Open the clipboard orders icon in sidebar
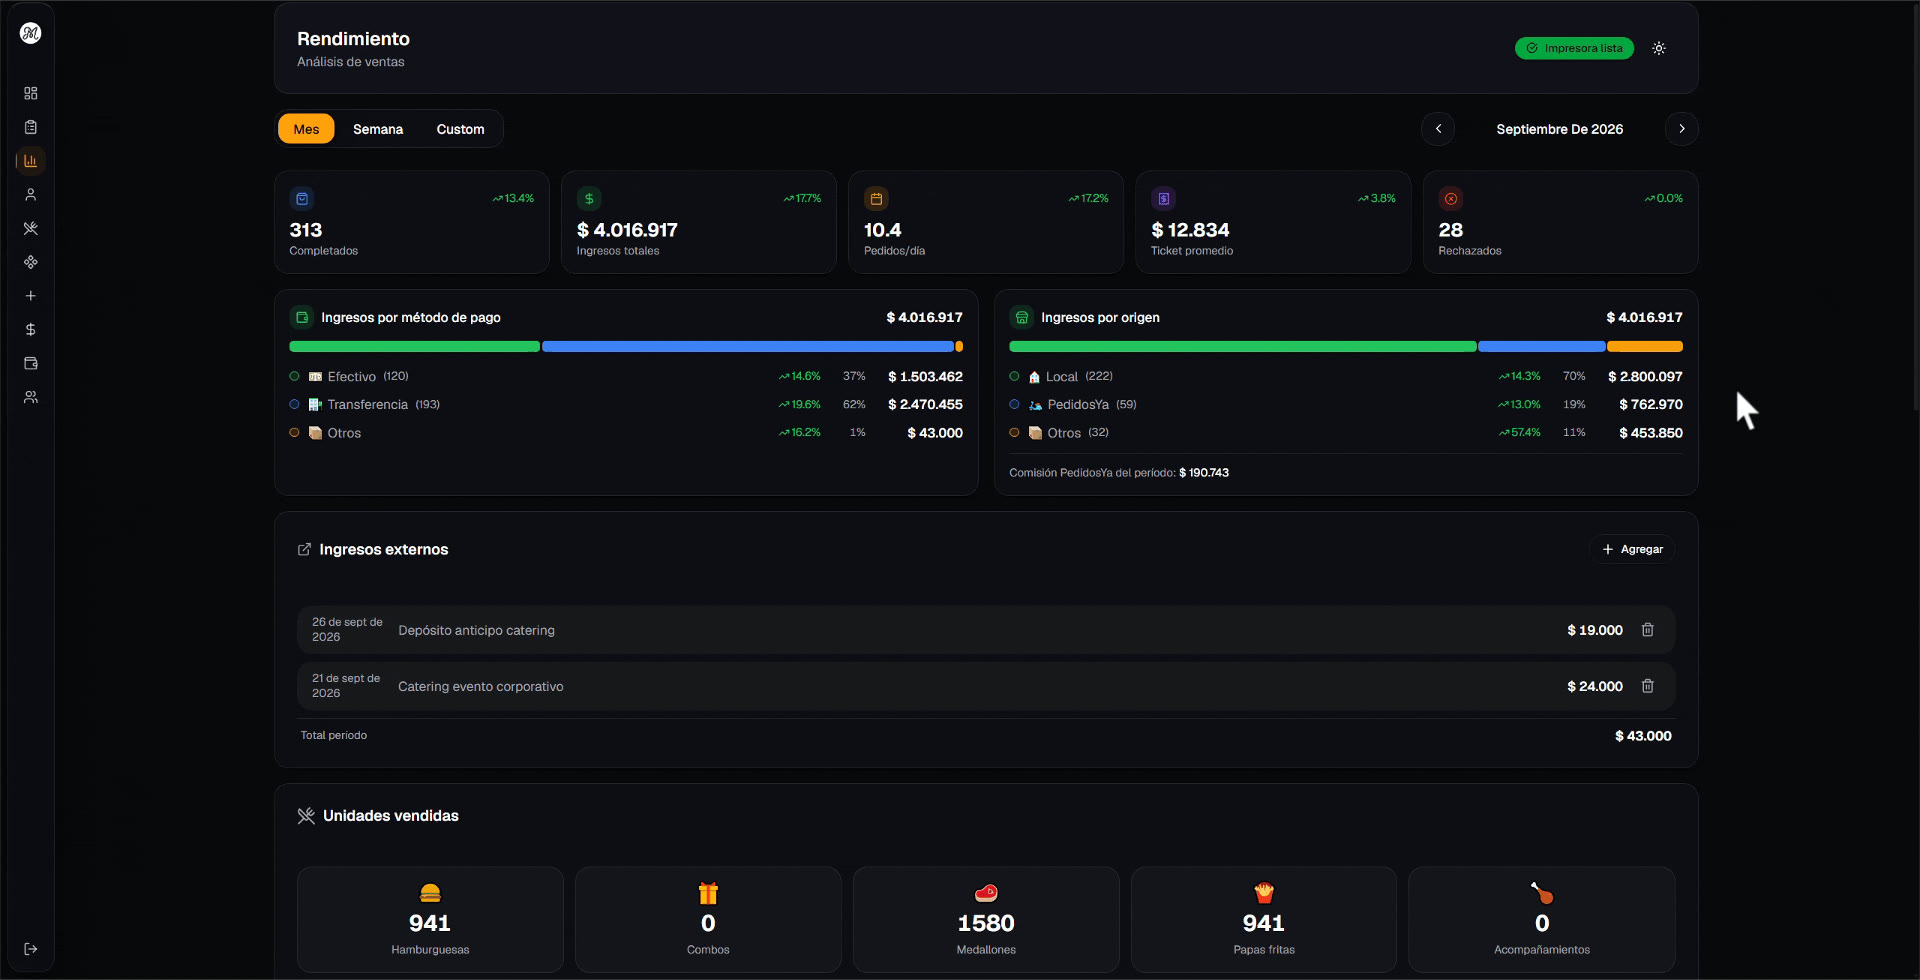1920x980 pixels. [31, 127]
